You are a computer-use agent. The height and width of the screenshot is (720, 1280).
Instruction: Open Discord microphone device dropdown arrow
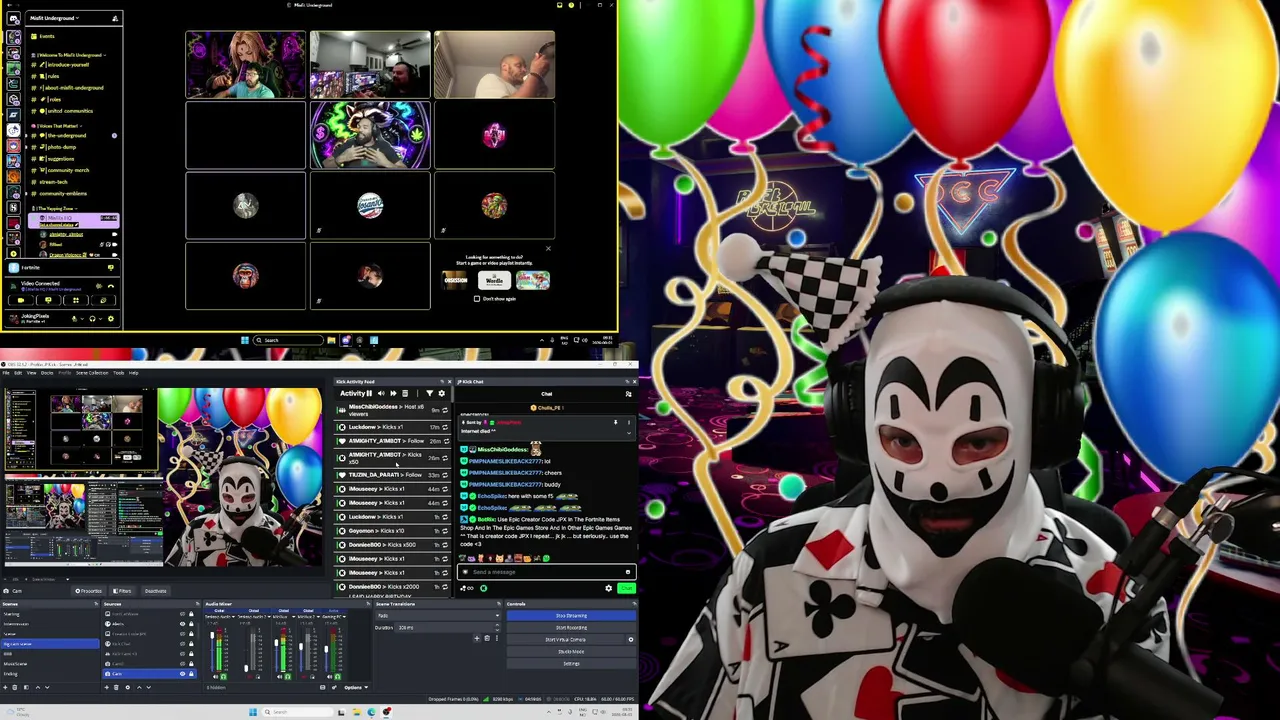point(82,319)
